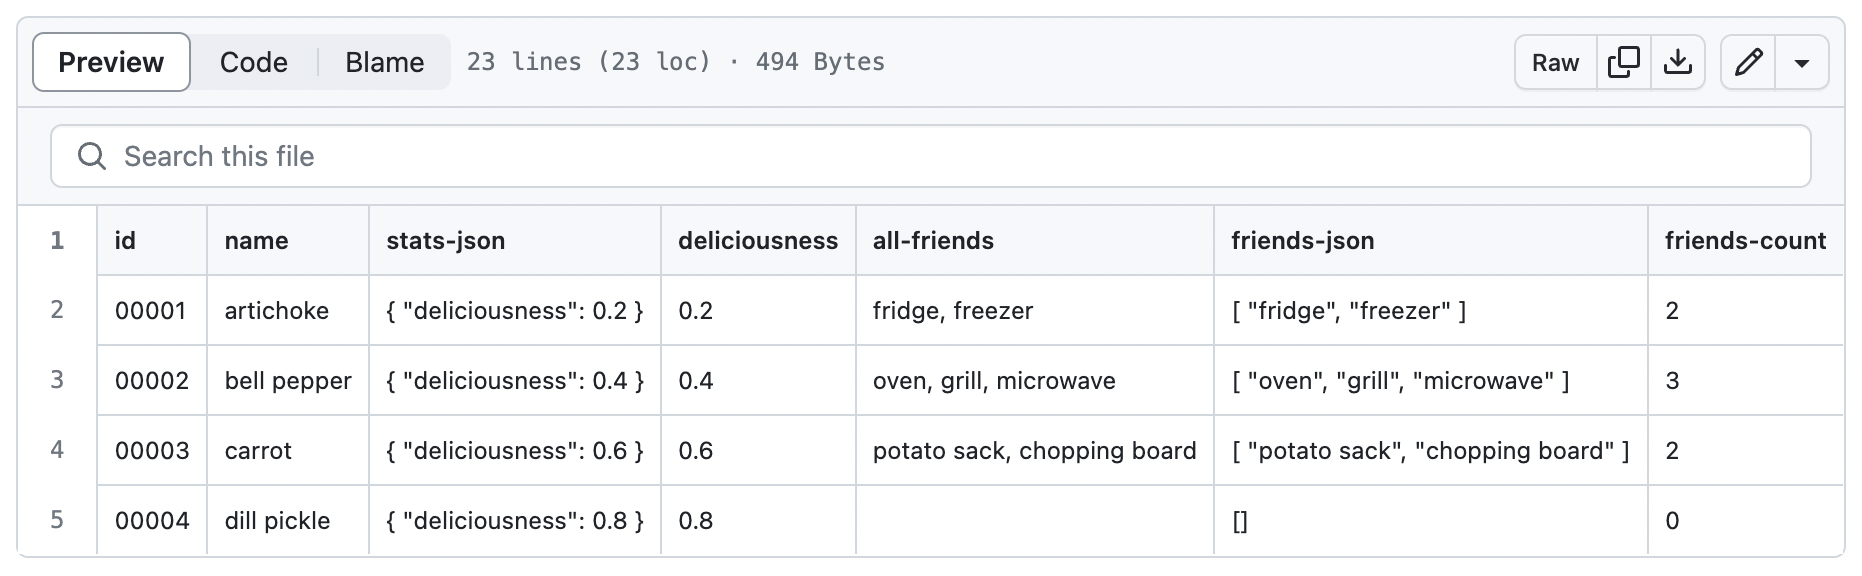
Task: Open the Raw file view
Action: (1556, 62)
